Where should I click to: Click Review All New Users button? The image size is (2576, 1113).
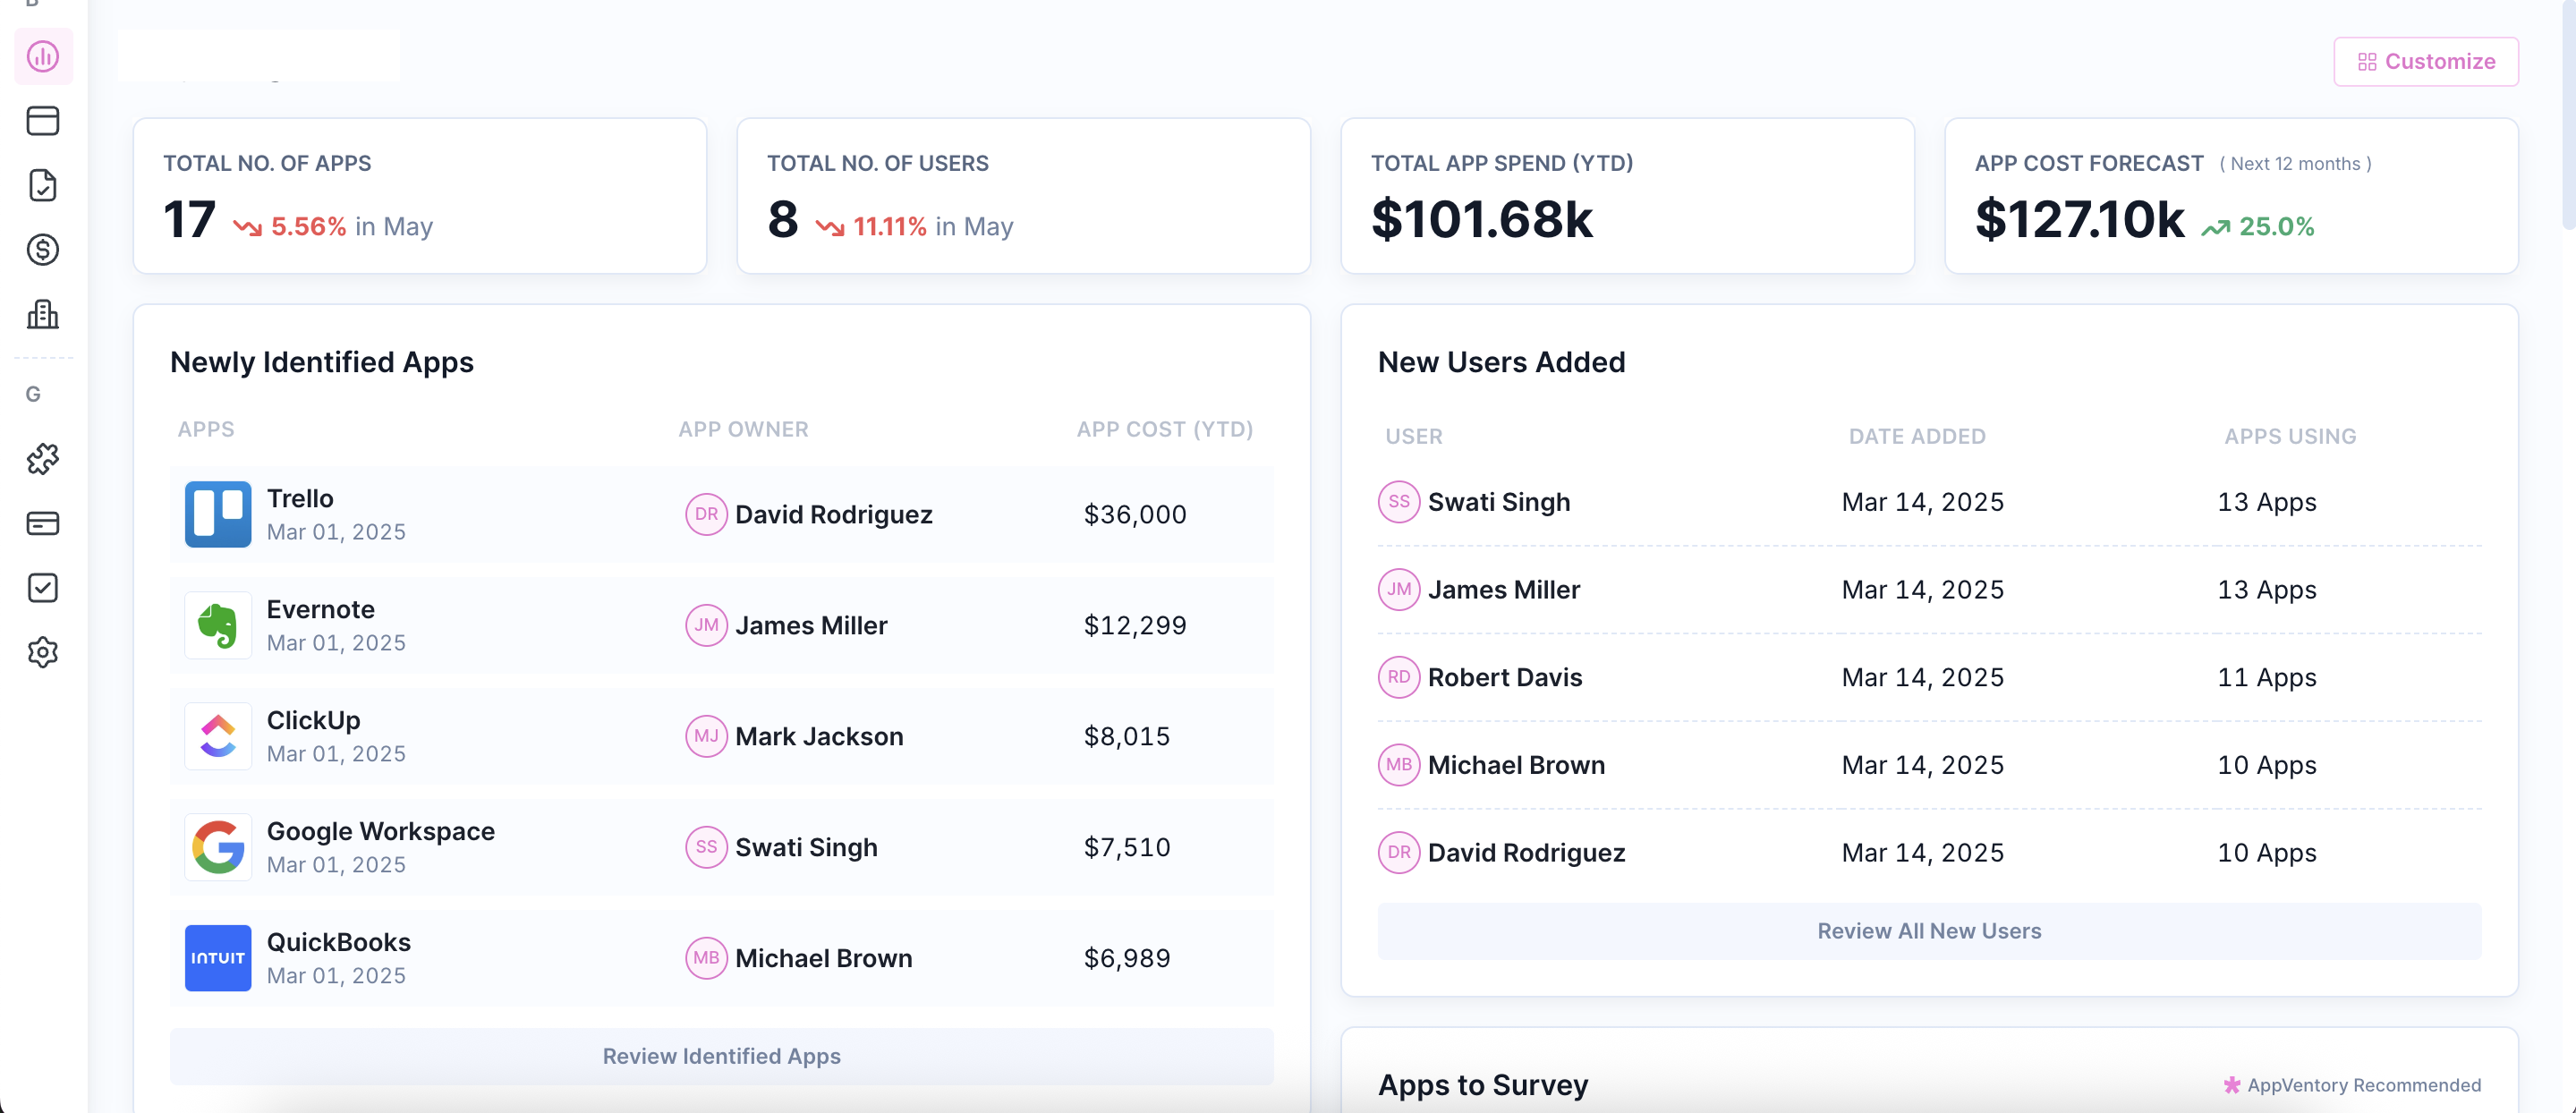[1928, 931]
